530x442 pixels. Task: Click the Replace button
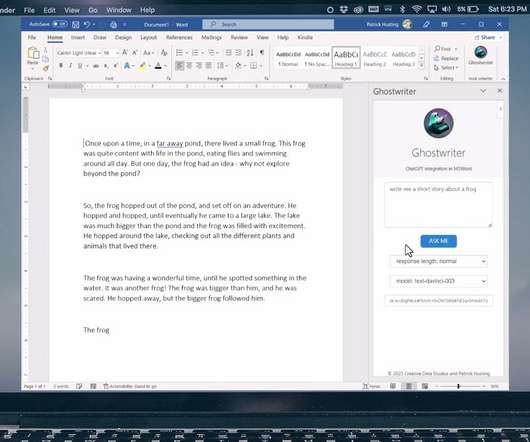coord(447,58)
